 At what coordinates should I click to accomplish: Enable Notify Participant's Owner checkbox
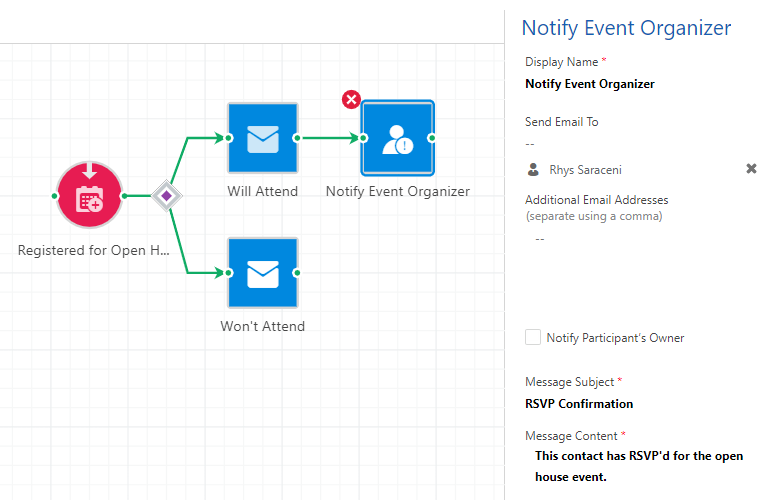click(533, 337)
